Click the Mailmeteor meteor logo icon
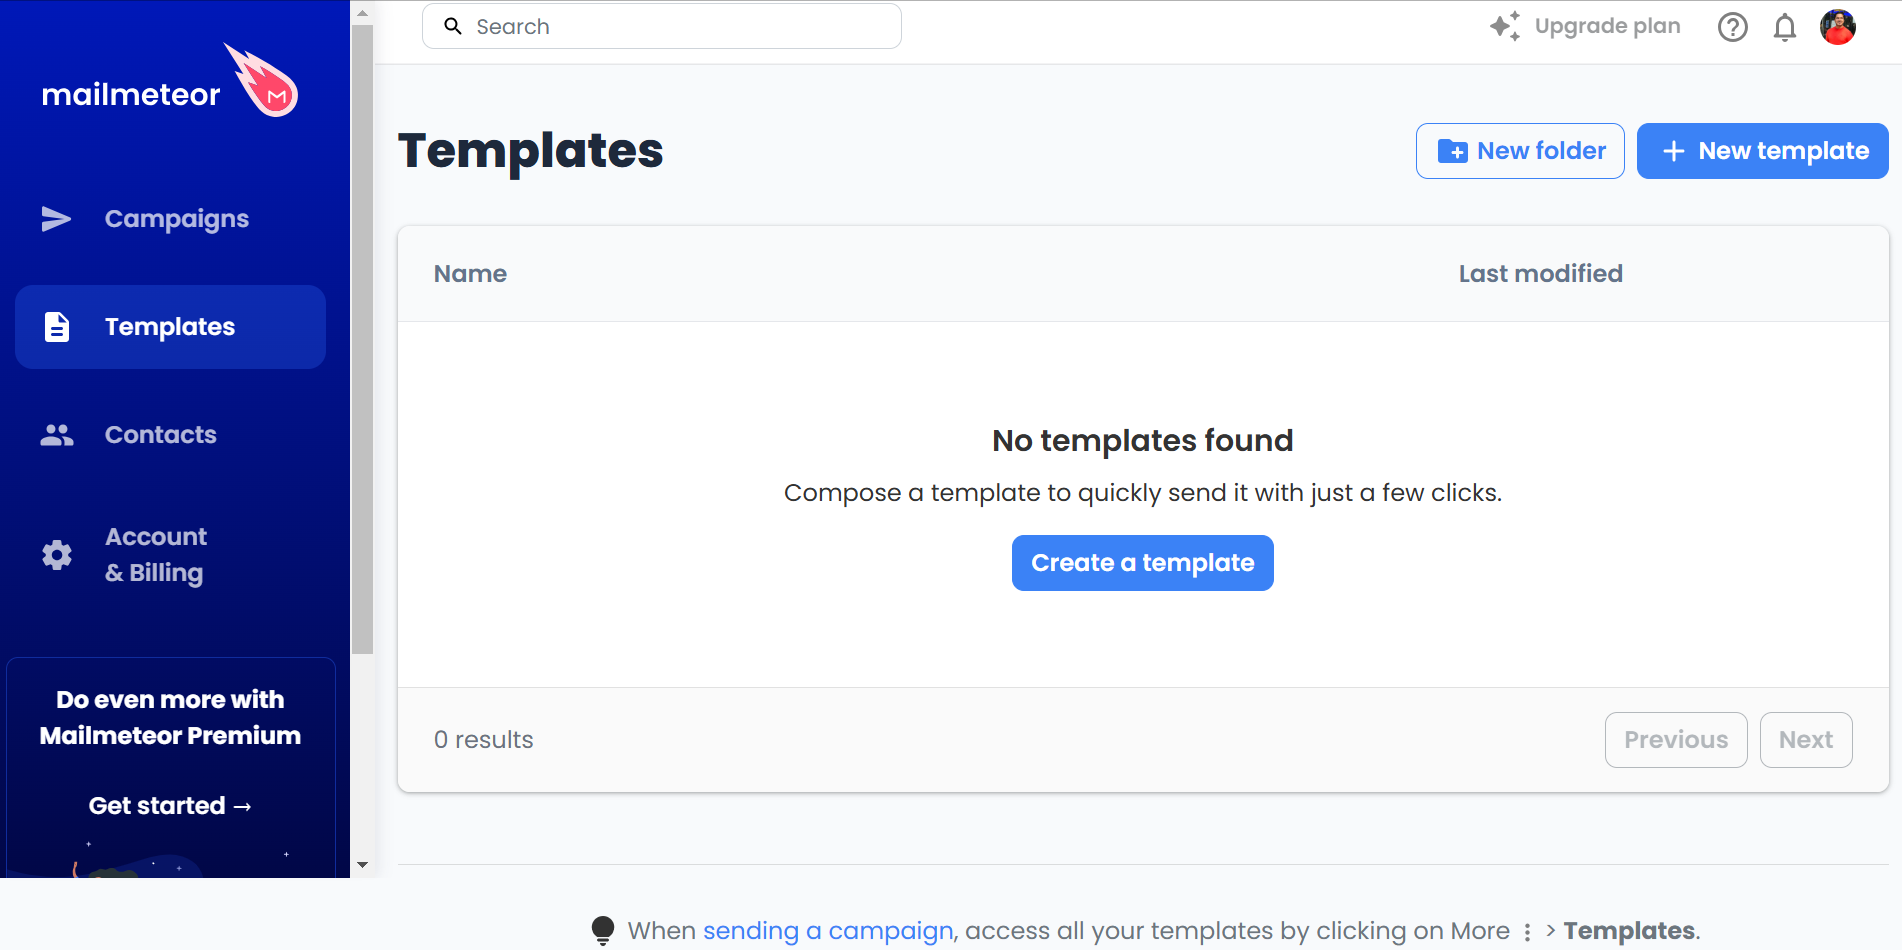Image resolution: width=1902 pixels, height=950 pixels. [x=262, y=81]
